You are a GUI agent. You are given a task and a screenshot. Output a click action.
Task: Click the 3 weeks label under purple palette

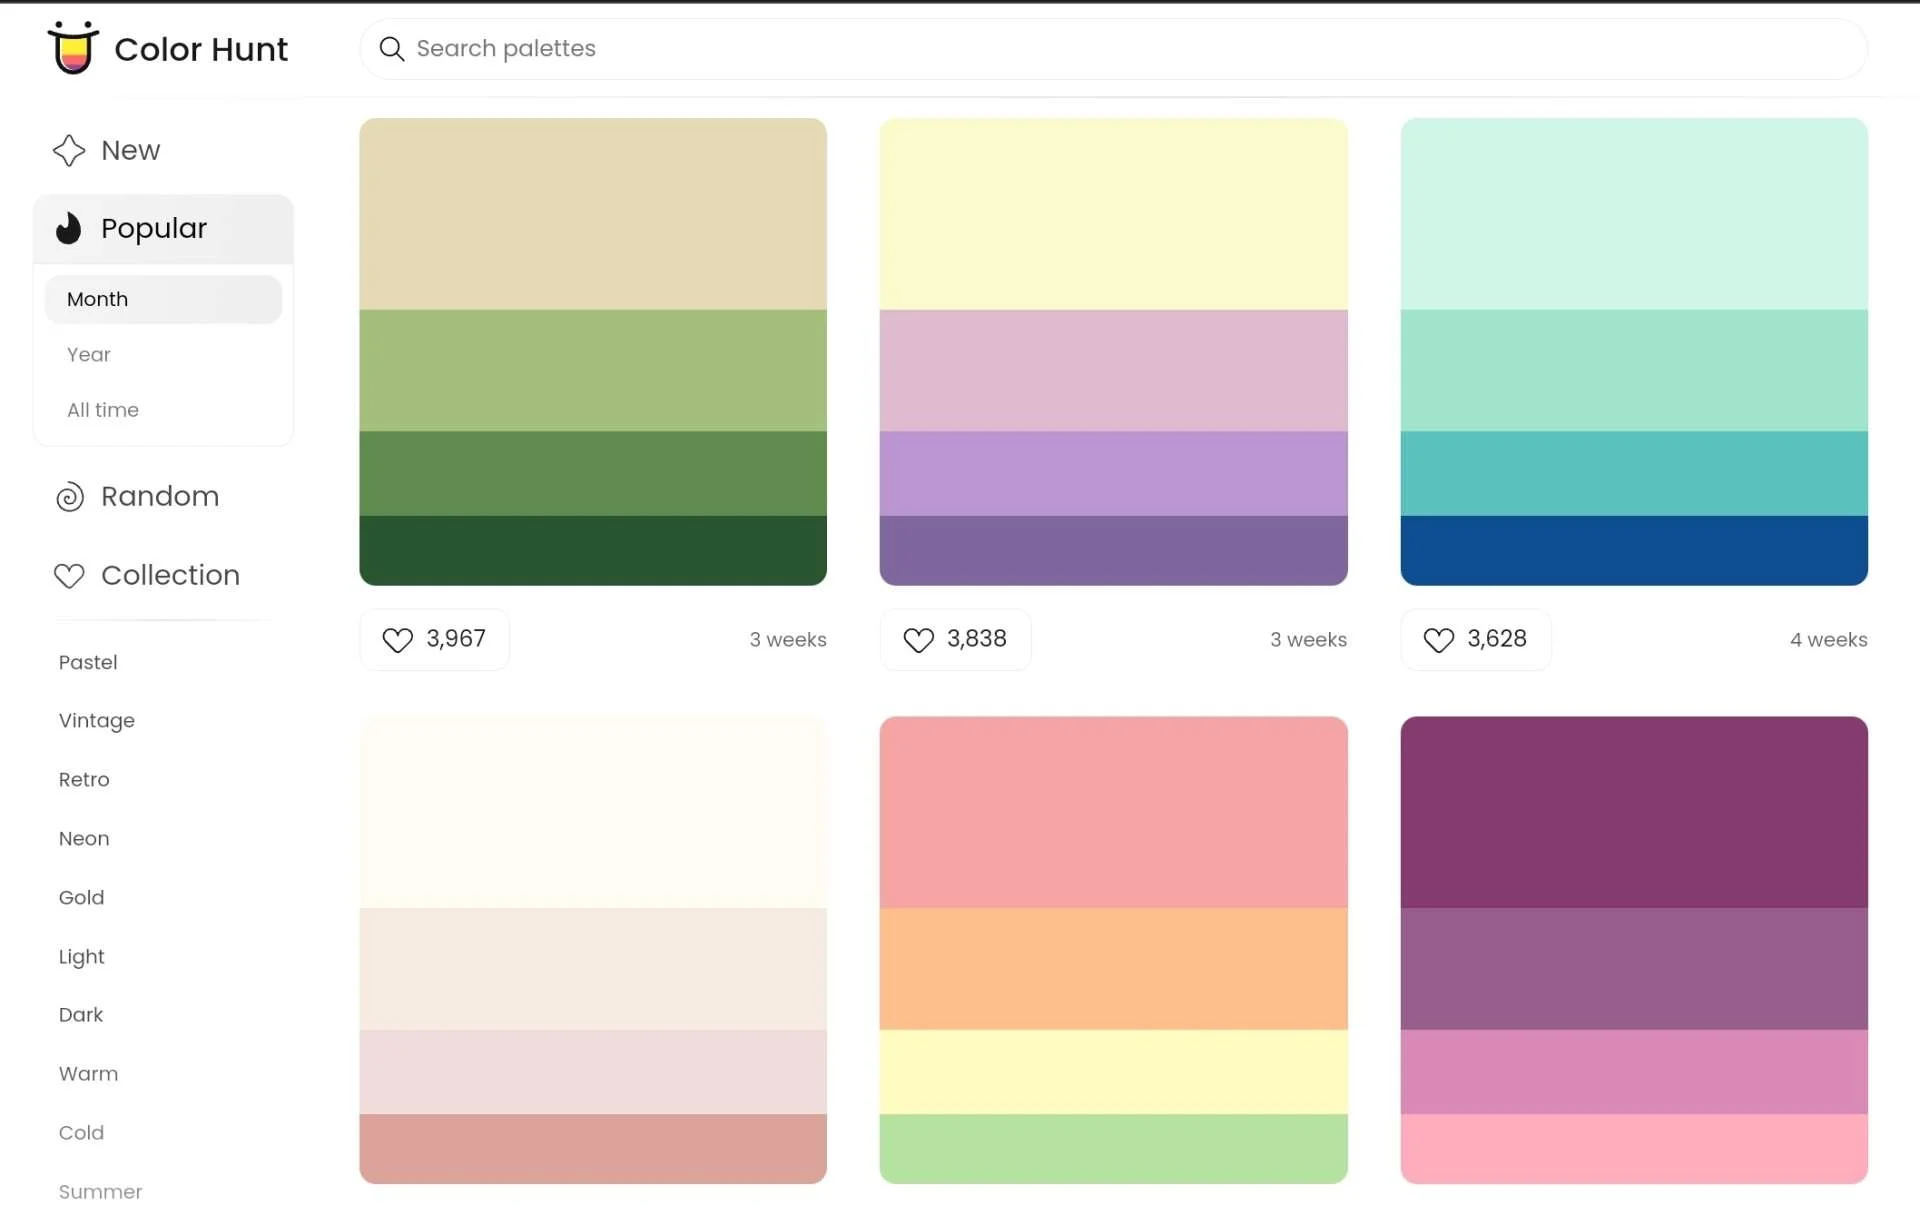coord(1308,640)
